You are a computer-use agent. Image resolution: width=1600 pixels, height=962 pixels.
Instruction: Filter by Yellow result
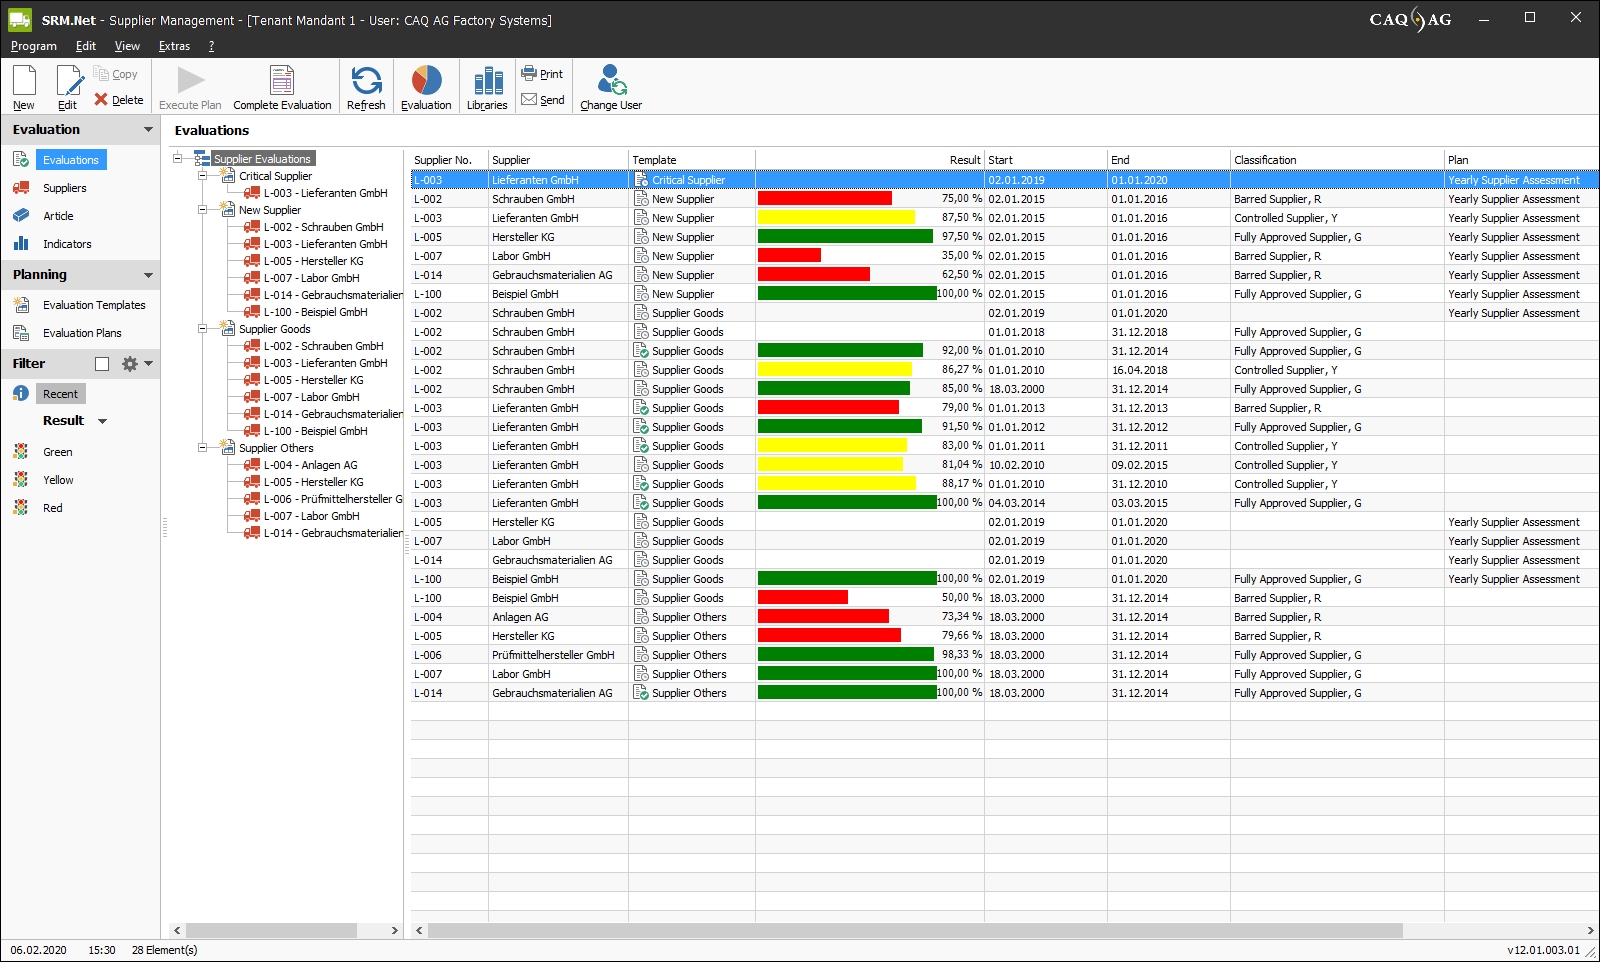(x=58, y=480)
